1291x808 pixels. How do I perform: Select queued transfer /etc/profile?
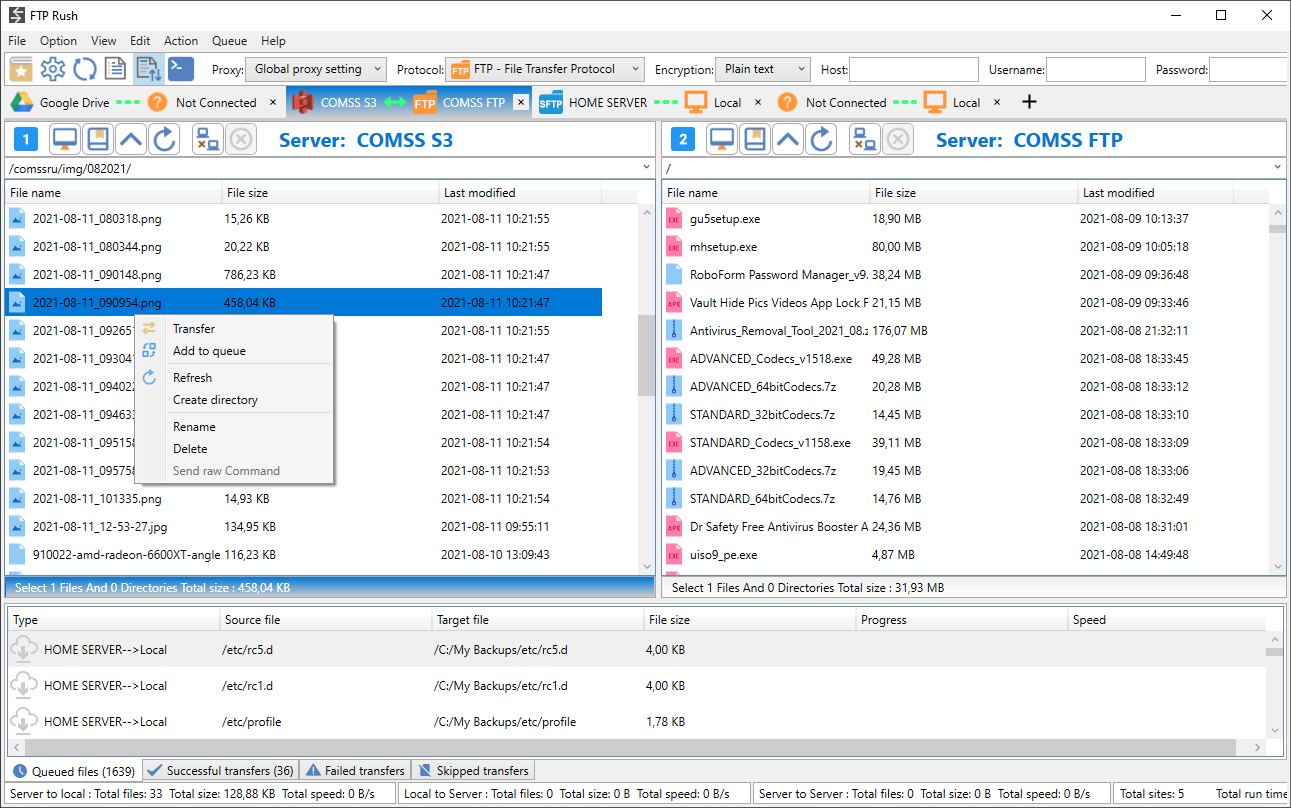pyautogui.click(x=636, y=722)
